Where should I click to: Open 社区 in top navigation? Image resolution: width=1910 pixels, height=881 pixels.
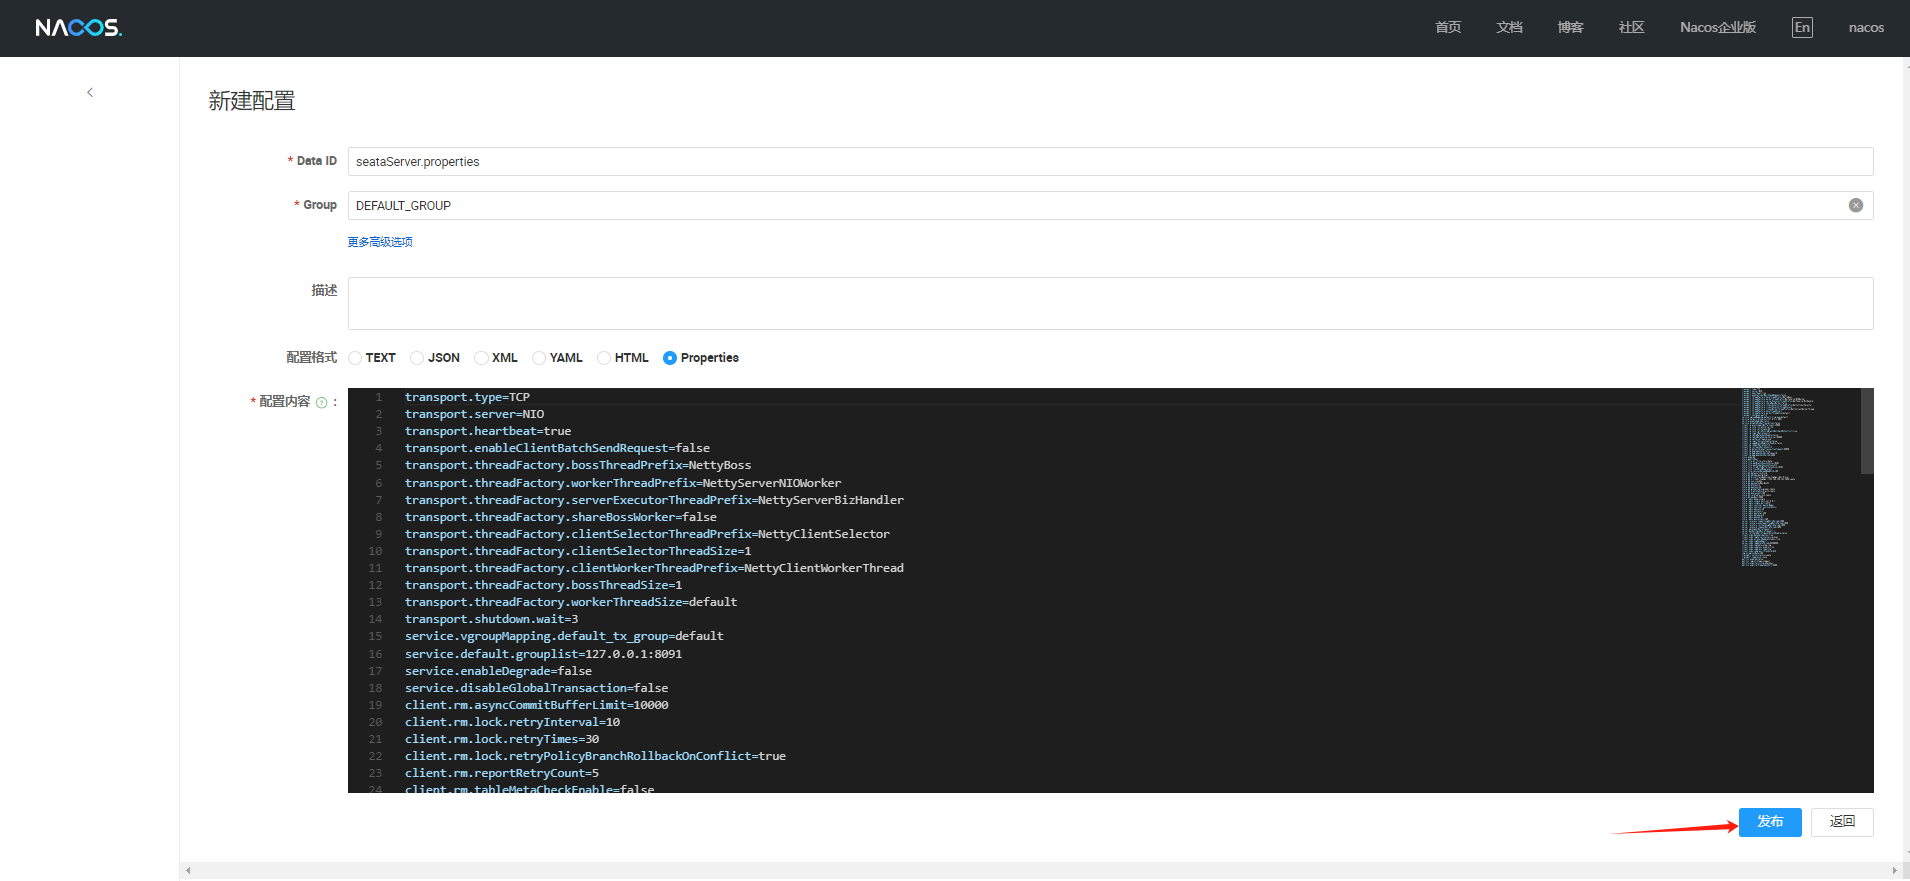tap(1631, 27)
